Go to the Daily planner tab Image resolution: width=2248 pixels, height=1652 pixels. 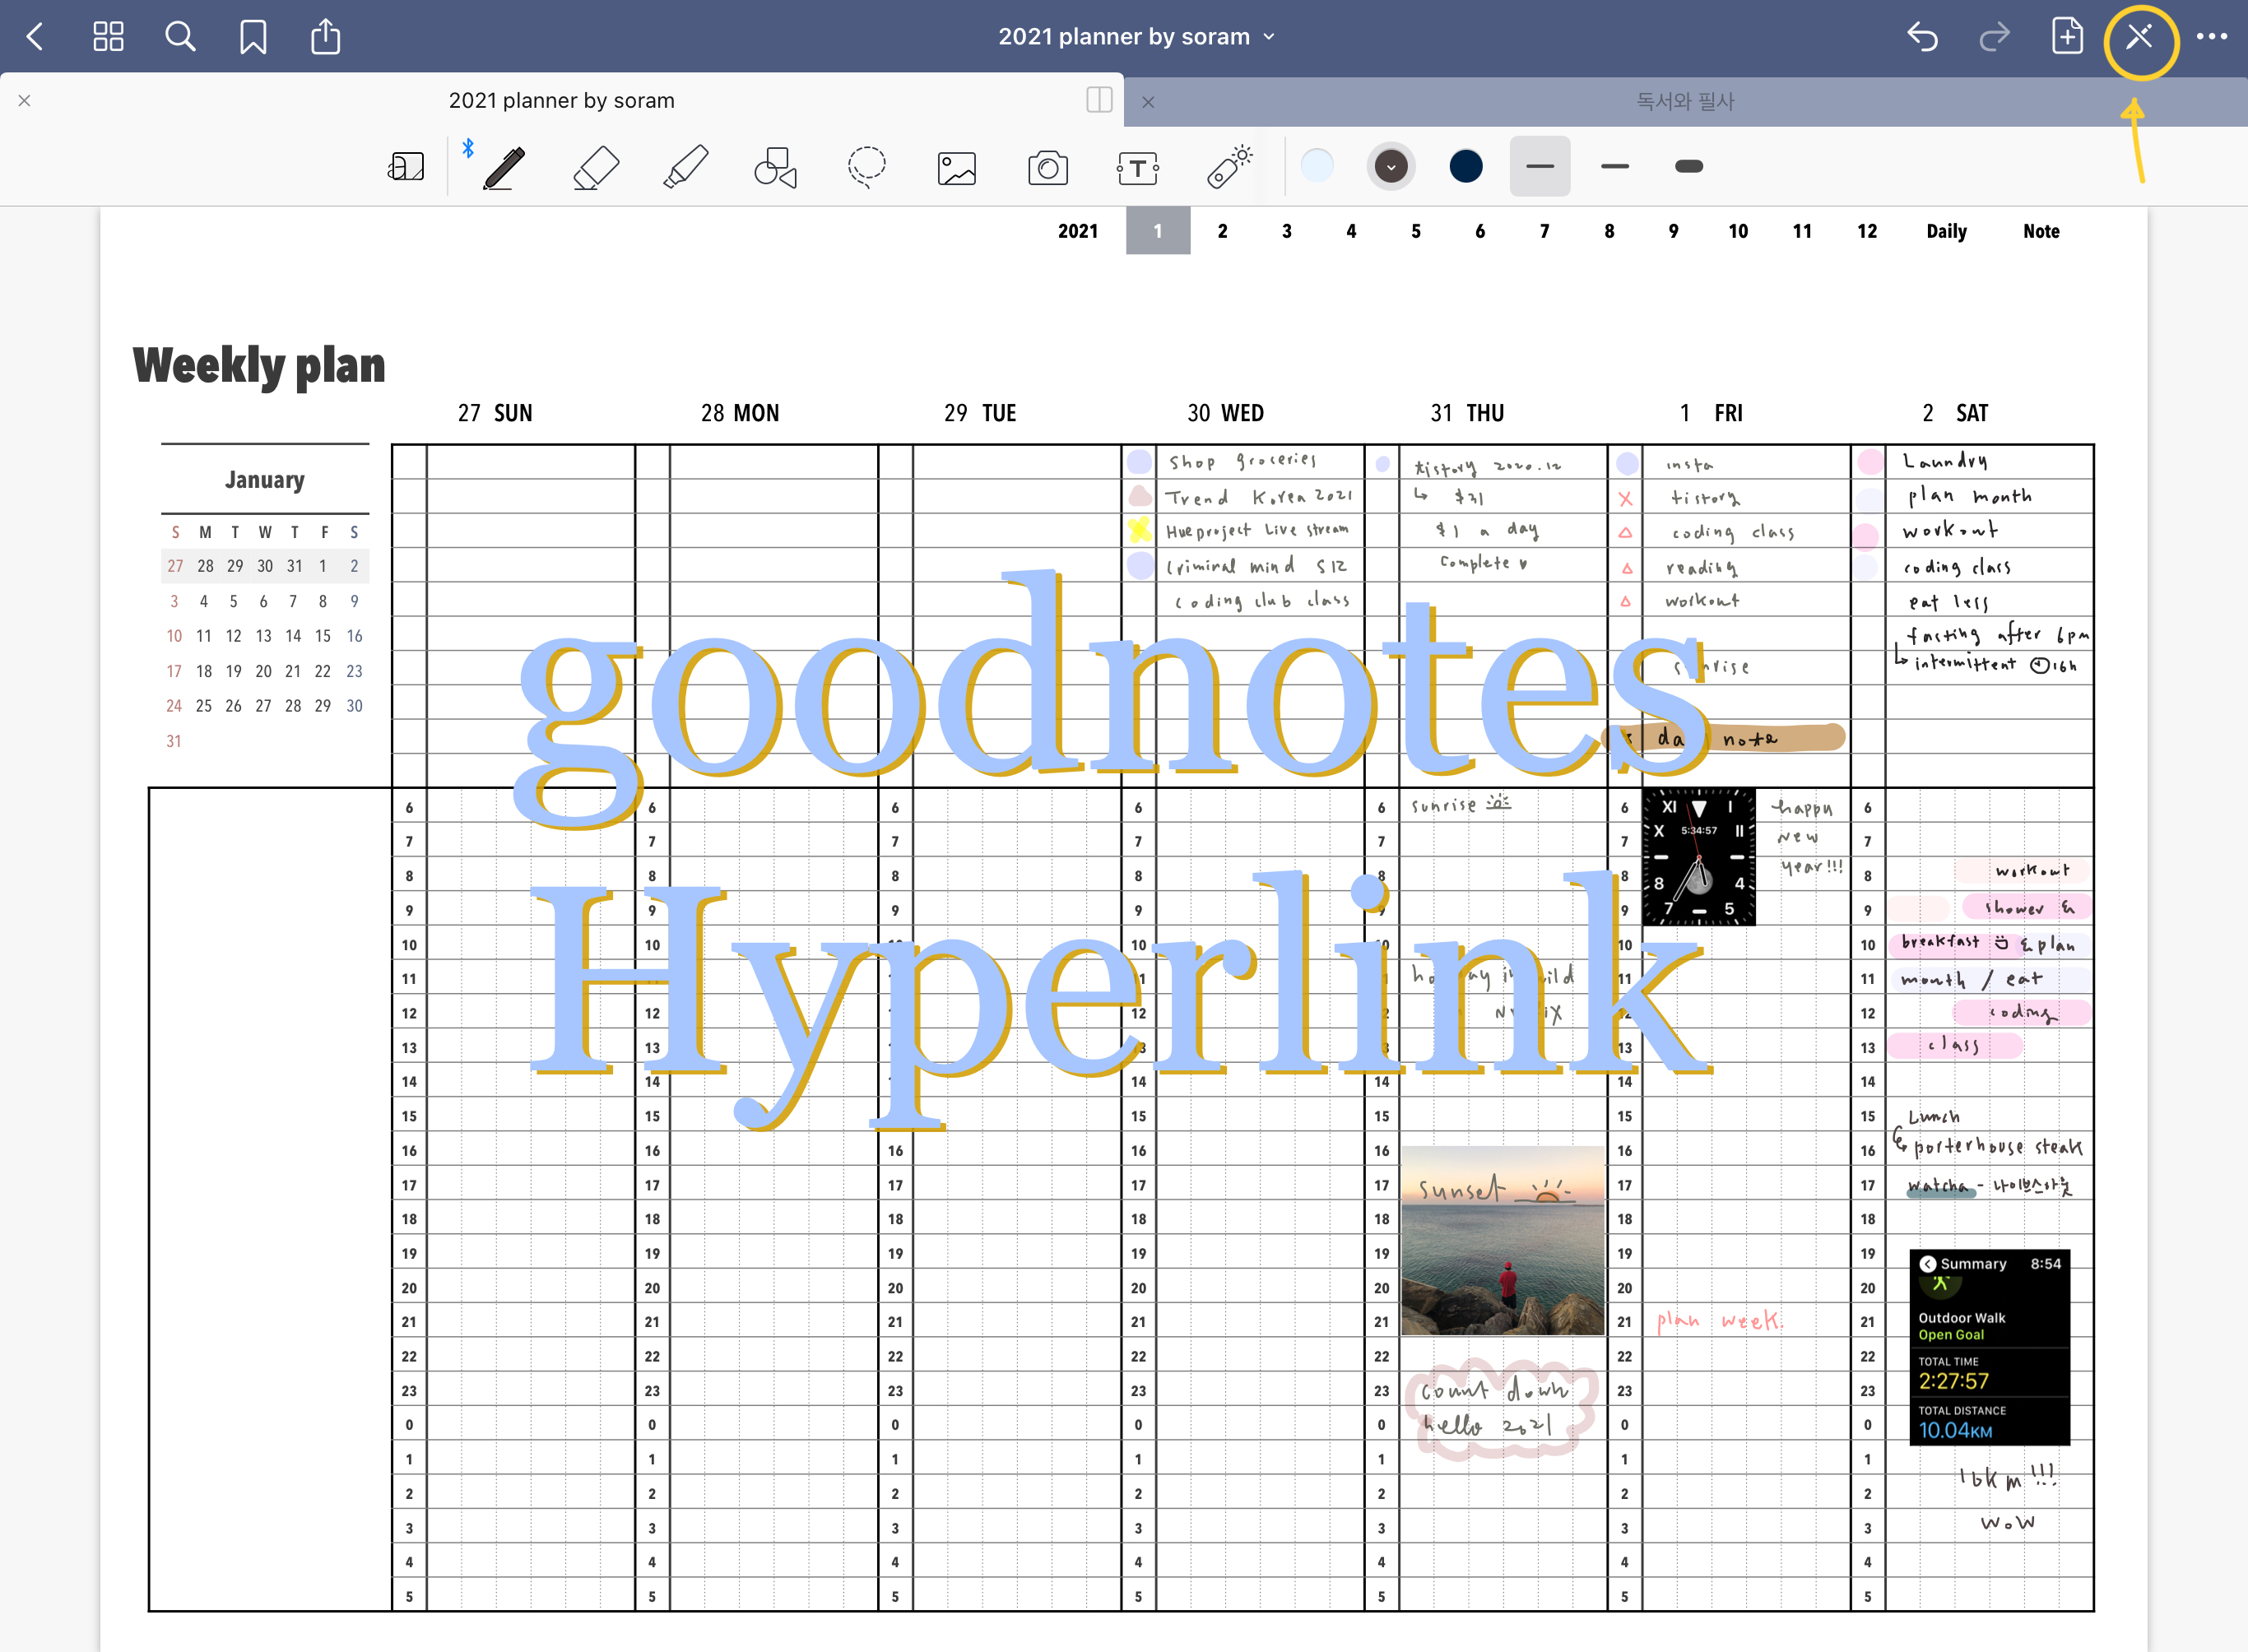[1945, 232]
